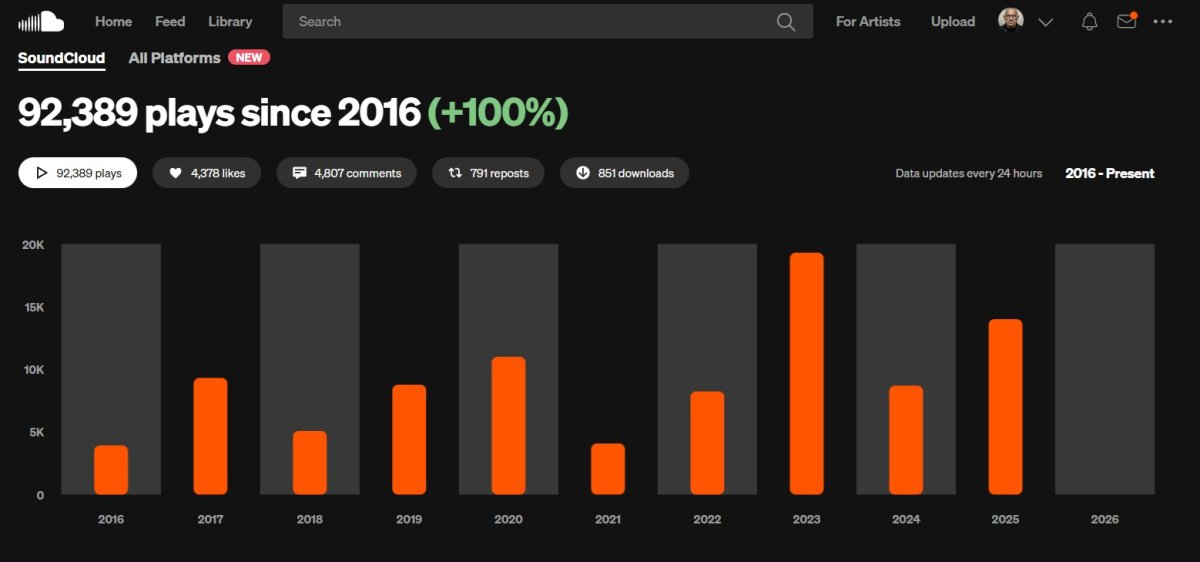Screen dimensions: 1200x562
Task: Select the 92,389 plays metric pill
Action: pos(78,173)
